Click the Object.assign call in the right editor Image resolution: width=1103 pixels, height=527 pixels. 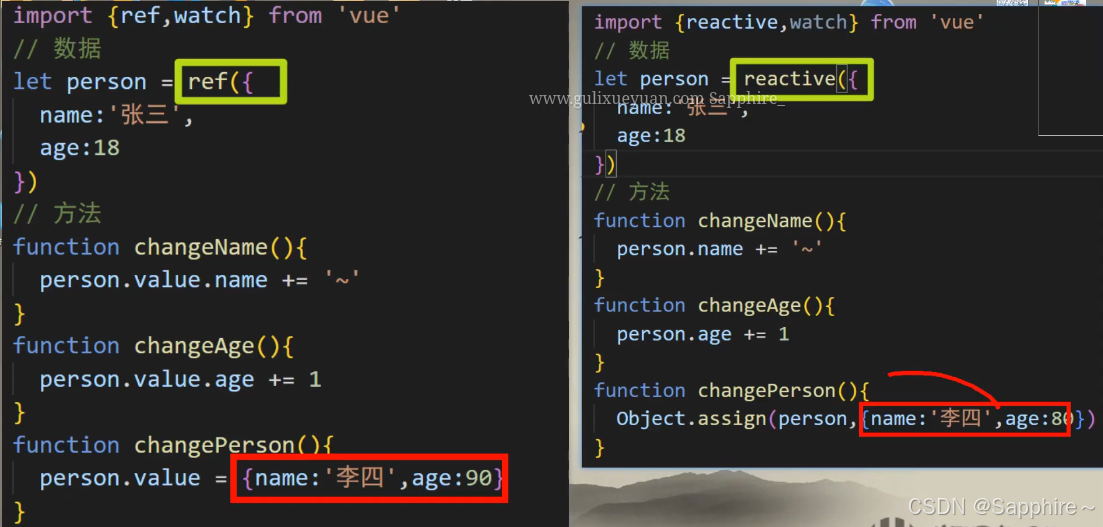pyautogui.click(x=692, y=419)
